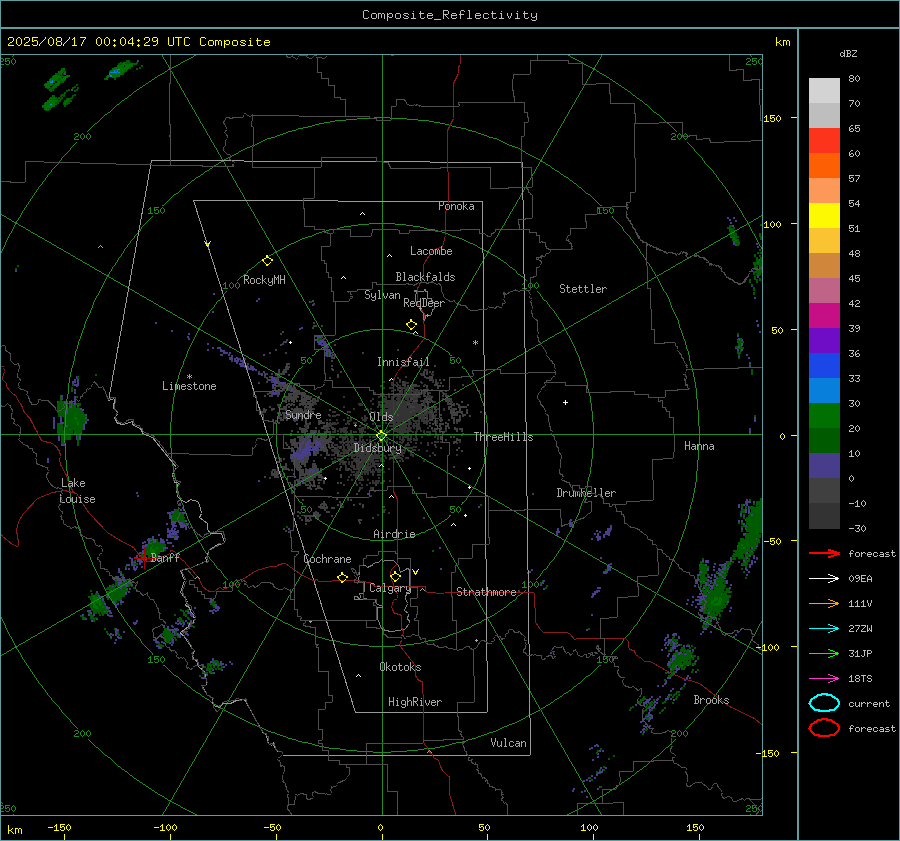Click the RedDeer city label
This screenshot has width=900, height=841.
pyautogui.click(x=424, y=303)
